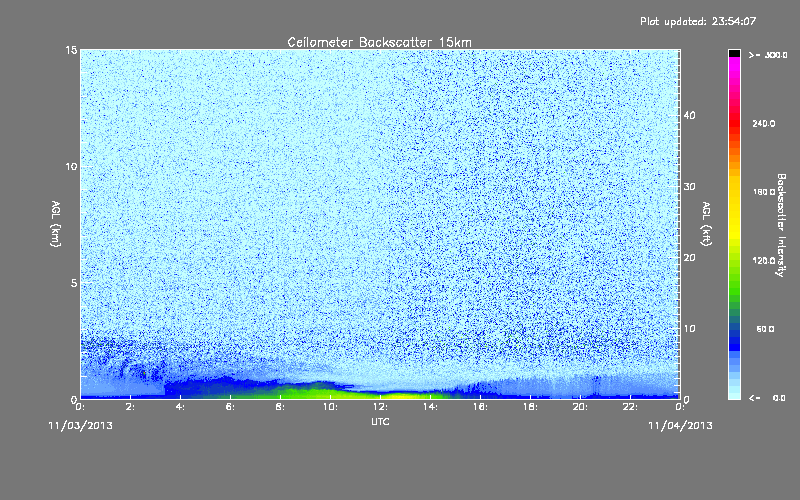Screen dimensions: 800x500
Task: Click the '180.0' colorbar value
Action: (x=764, y=192)
